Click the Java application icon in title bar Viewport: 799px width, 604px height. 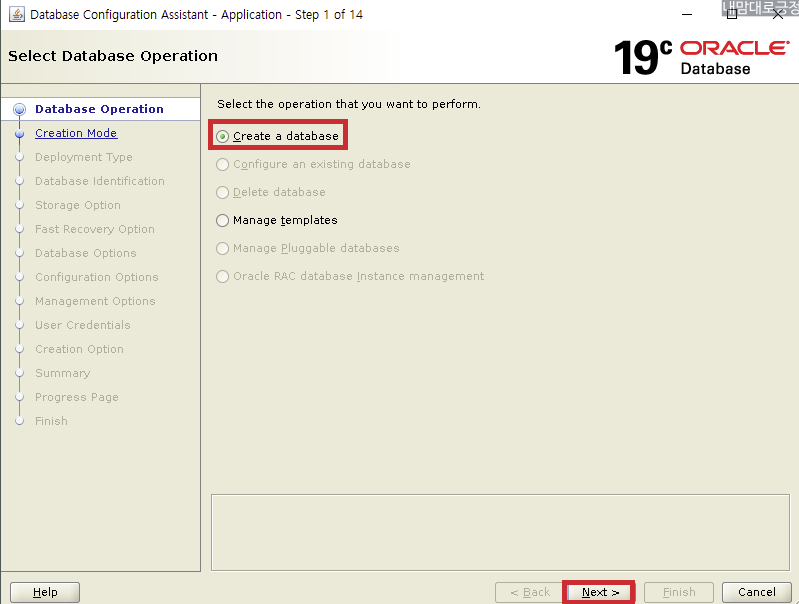pos(17,14)
